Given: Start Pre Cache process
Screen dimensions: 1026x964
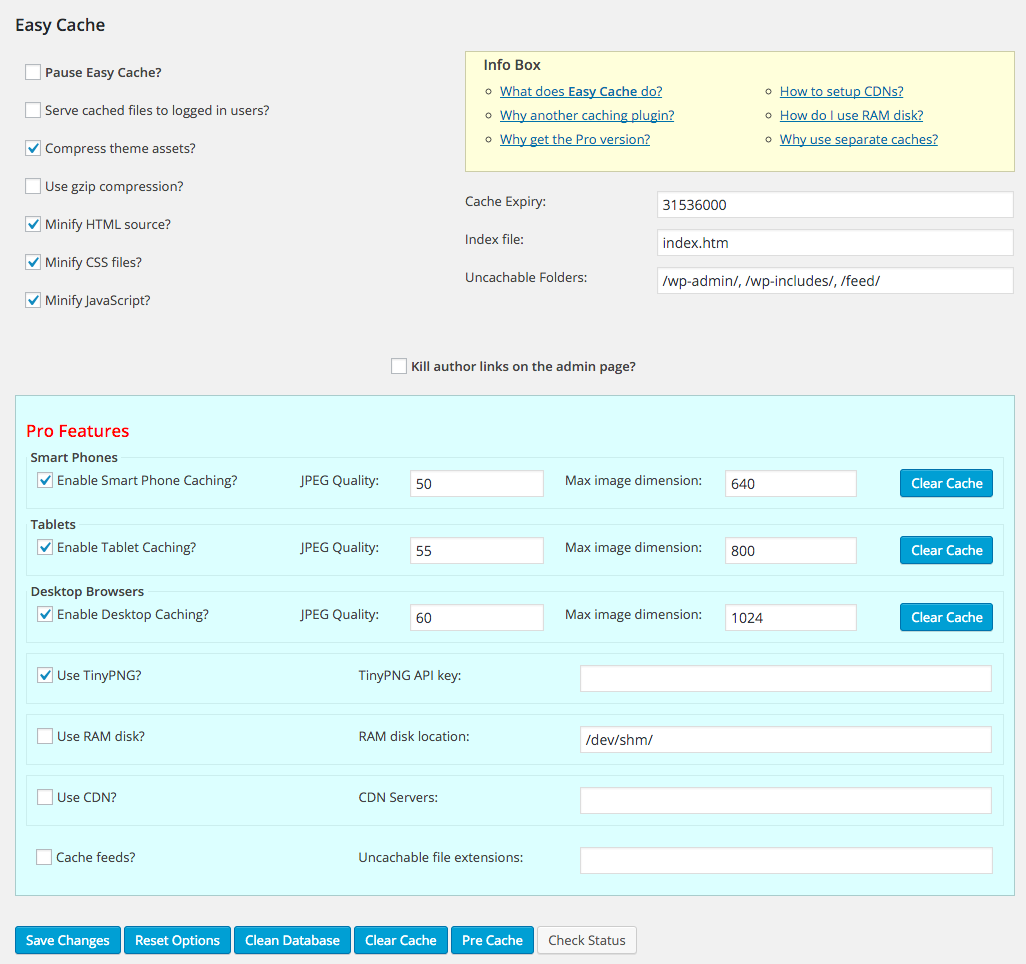Looking at the screenshot, I should pyautogui.click(x=492, y=940).
